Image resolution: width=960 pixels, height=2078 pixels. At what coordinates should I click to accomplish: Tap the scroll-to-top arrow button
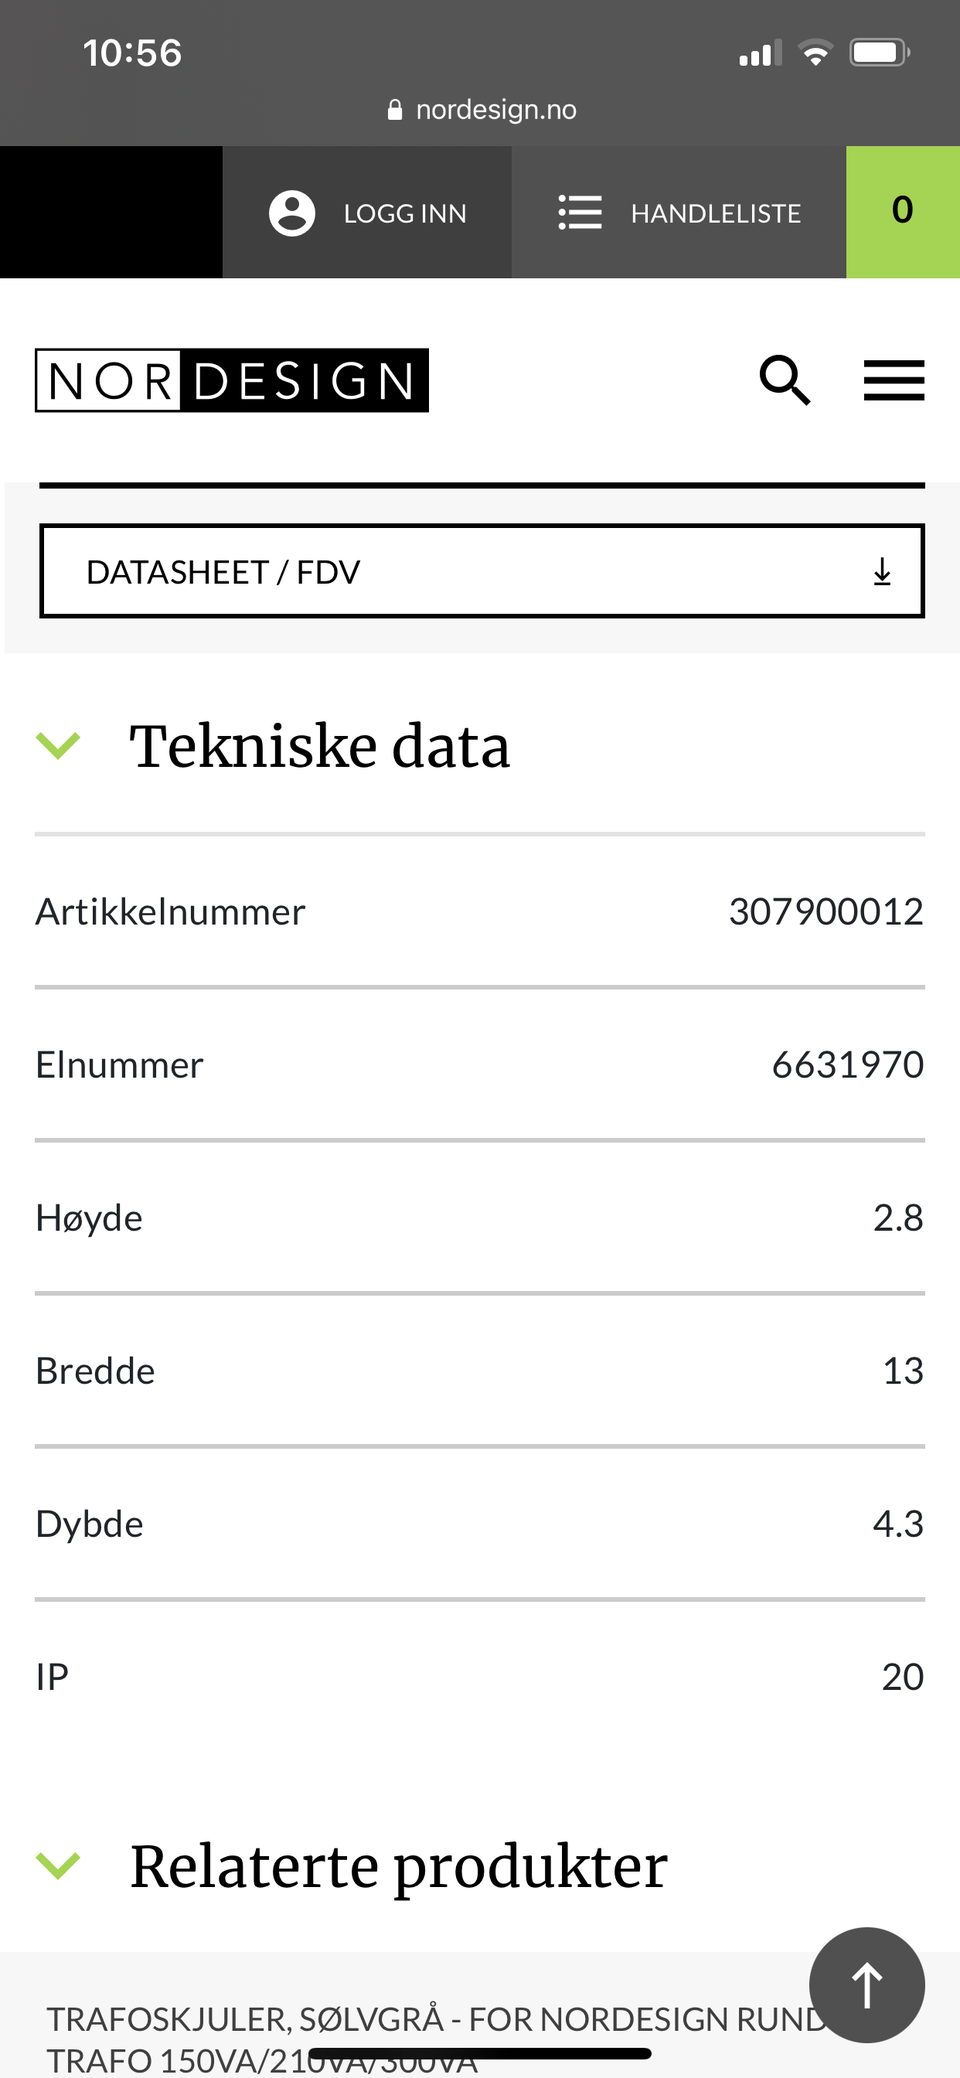coord(867,1985)
